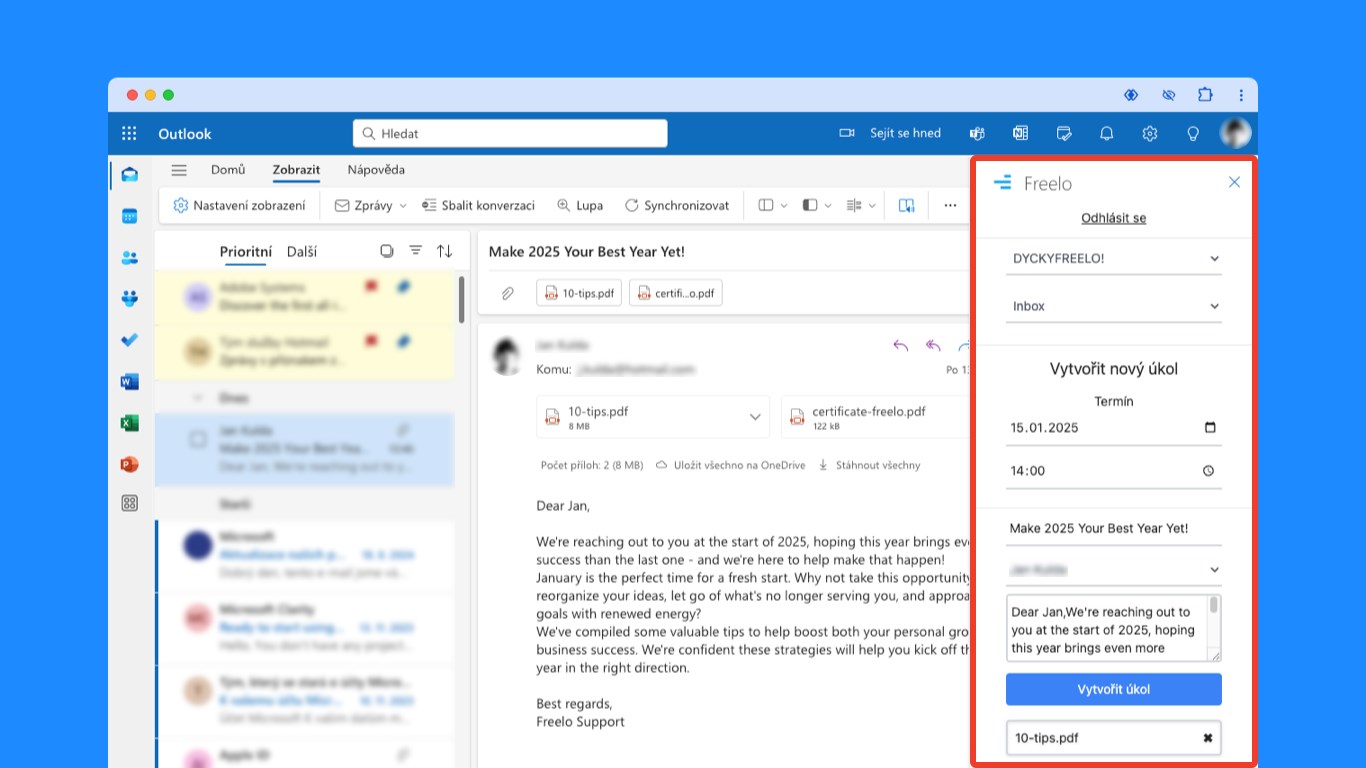Switch to the Zobrazit ribbon tab

tap(296, 170)
